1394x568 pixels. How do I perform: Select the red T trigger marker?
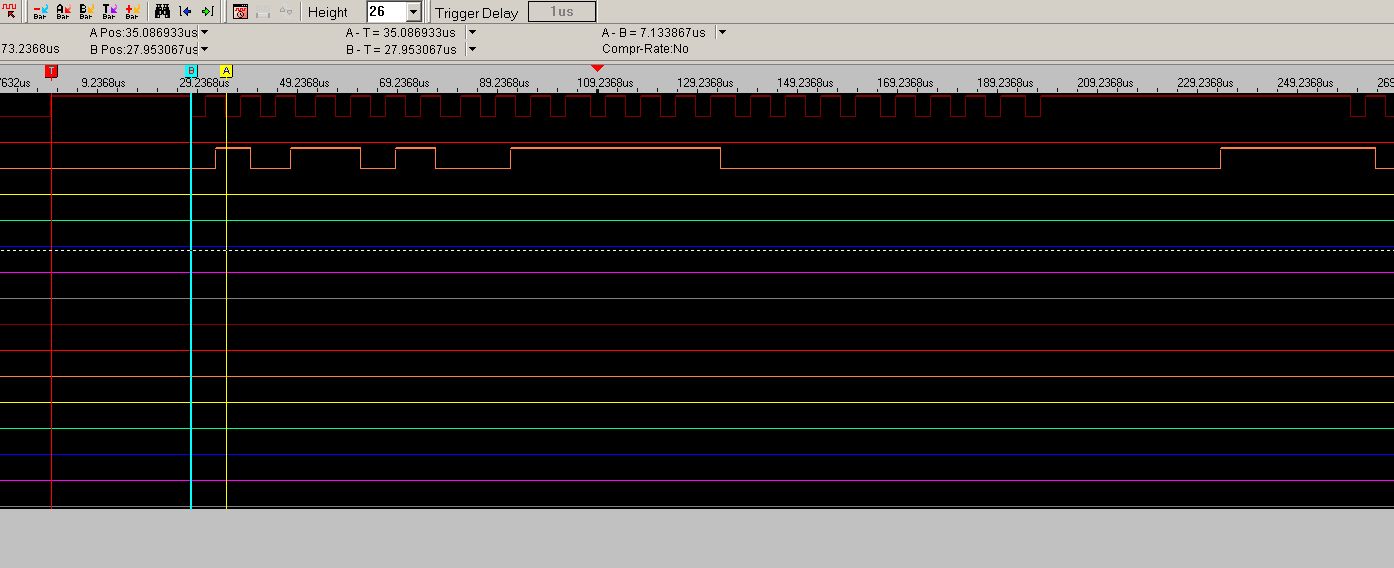[x=52, y=71]
